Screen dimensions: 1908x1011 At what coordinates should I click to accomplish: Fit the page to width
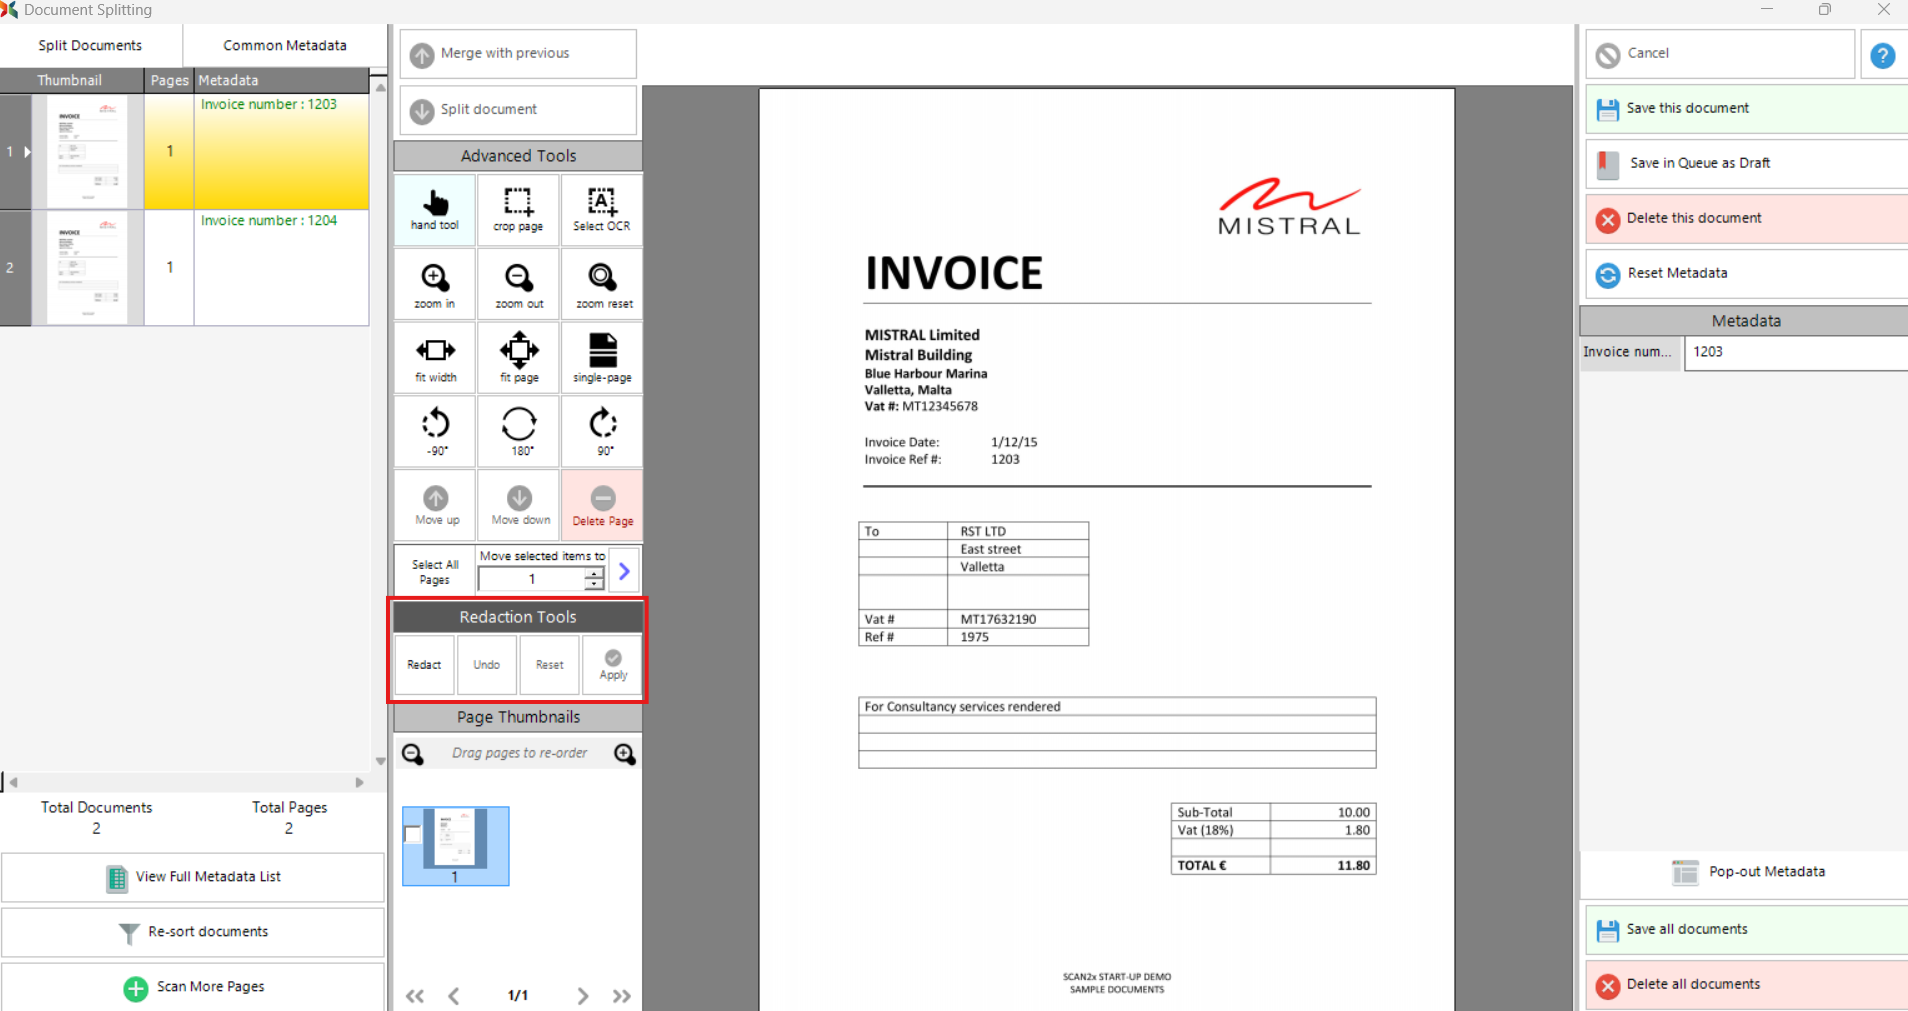click(x=435, y=358)
